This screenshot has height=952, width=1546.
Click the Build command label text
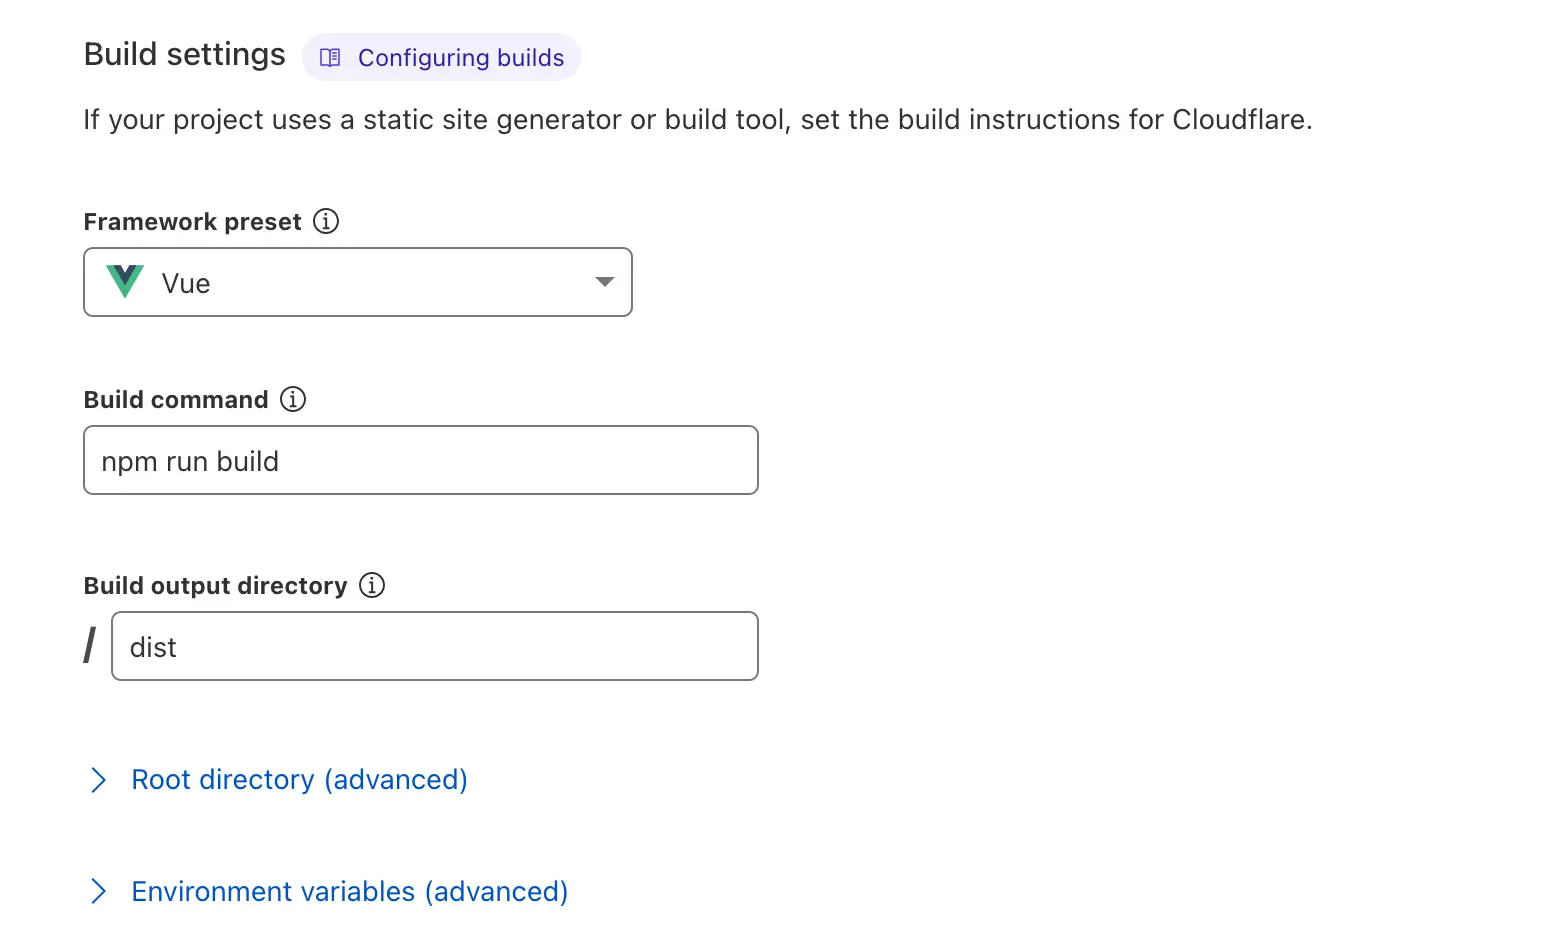(176, 400)
